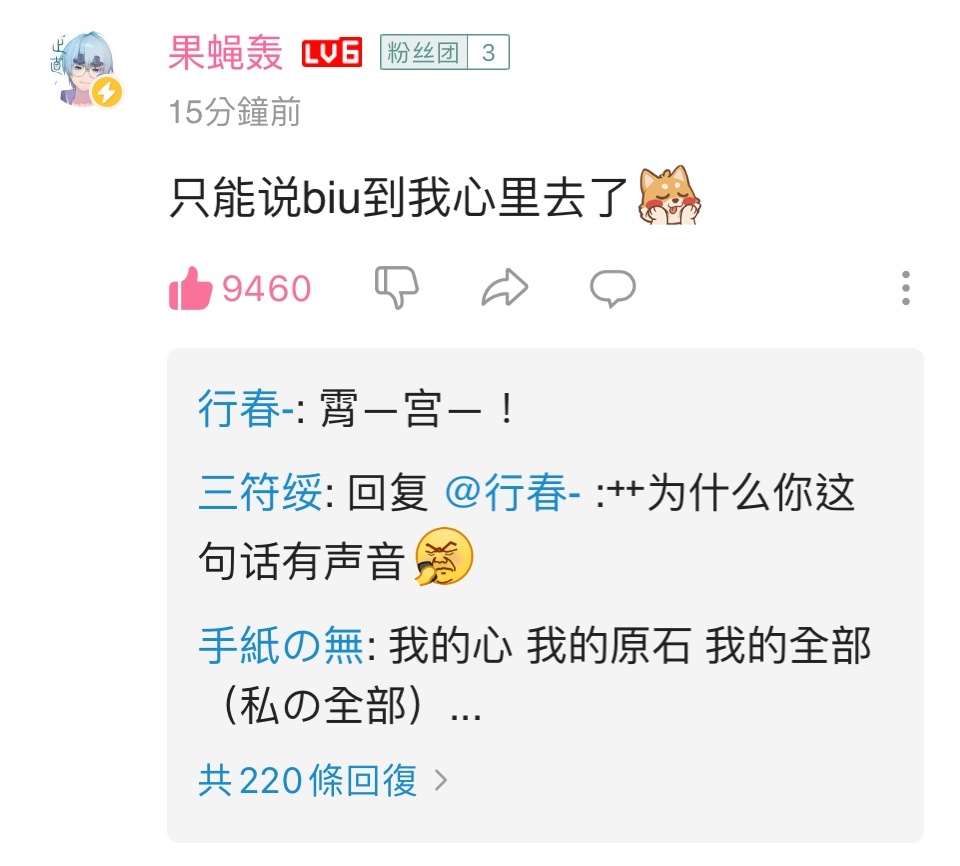
Task: Open replier 手紙の無 profile
Action: (x=281, y=646)
